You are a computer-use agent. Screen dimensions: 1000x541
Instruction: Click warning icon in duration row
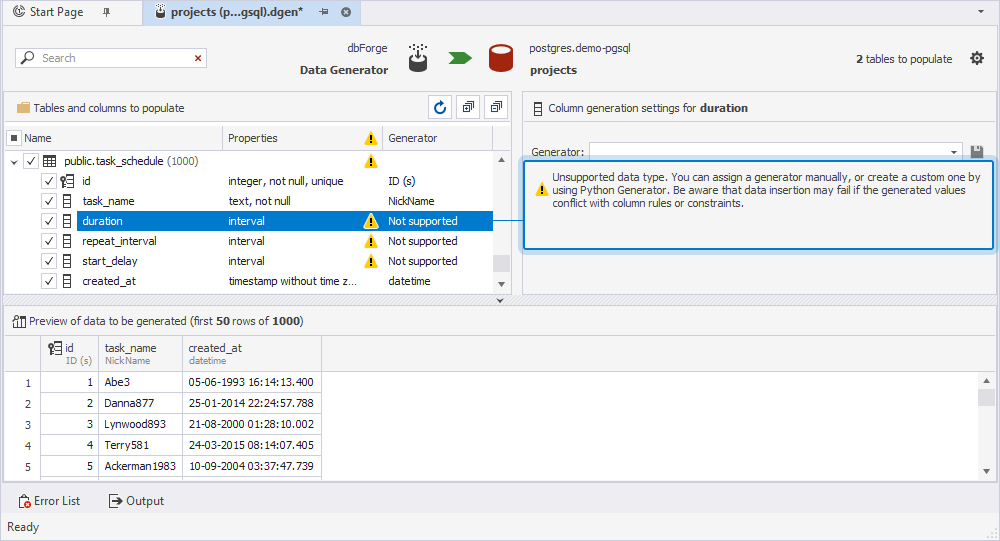point(371,221)
